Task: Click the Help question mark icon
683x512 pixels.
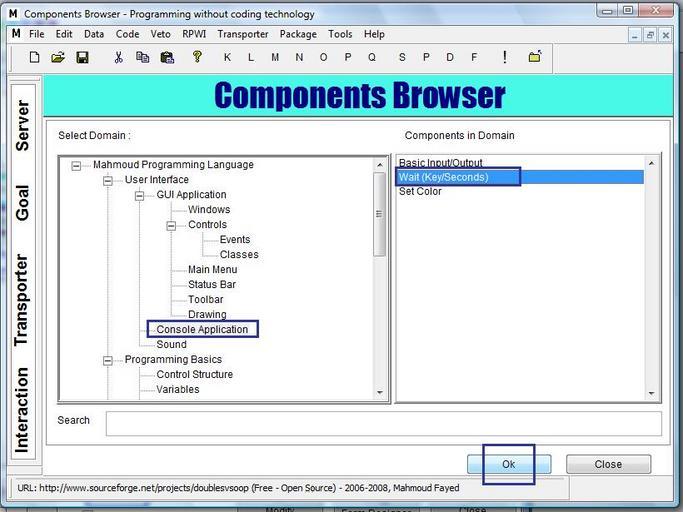Action: pos(197,57)
